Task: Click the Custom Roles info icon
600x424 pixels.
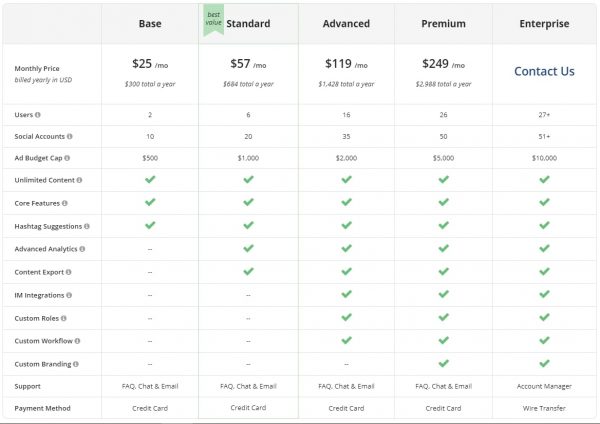Action: 64,318
